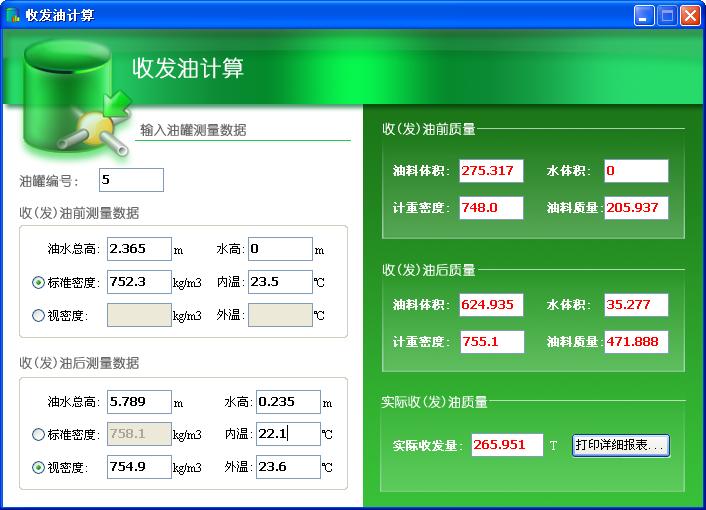Select 标准密度 radio in after-measurement group
This screenshot has width=706, height=510.
coord(38,434)
